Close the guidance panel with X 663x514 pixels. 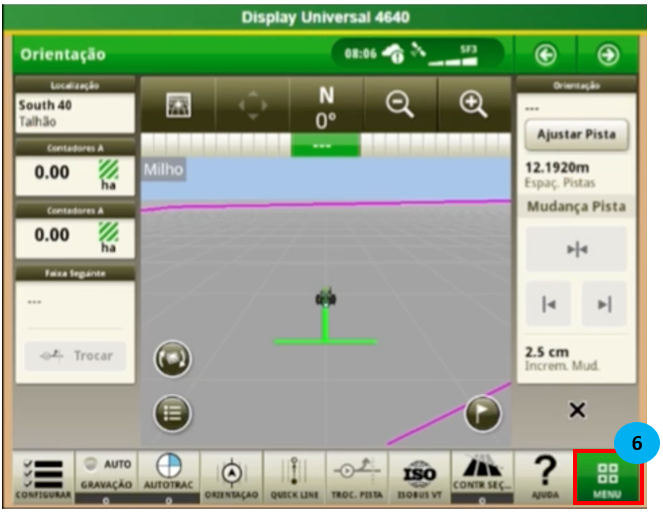pyautogui.click(x=577, y=410)
